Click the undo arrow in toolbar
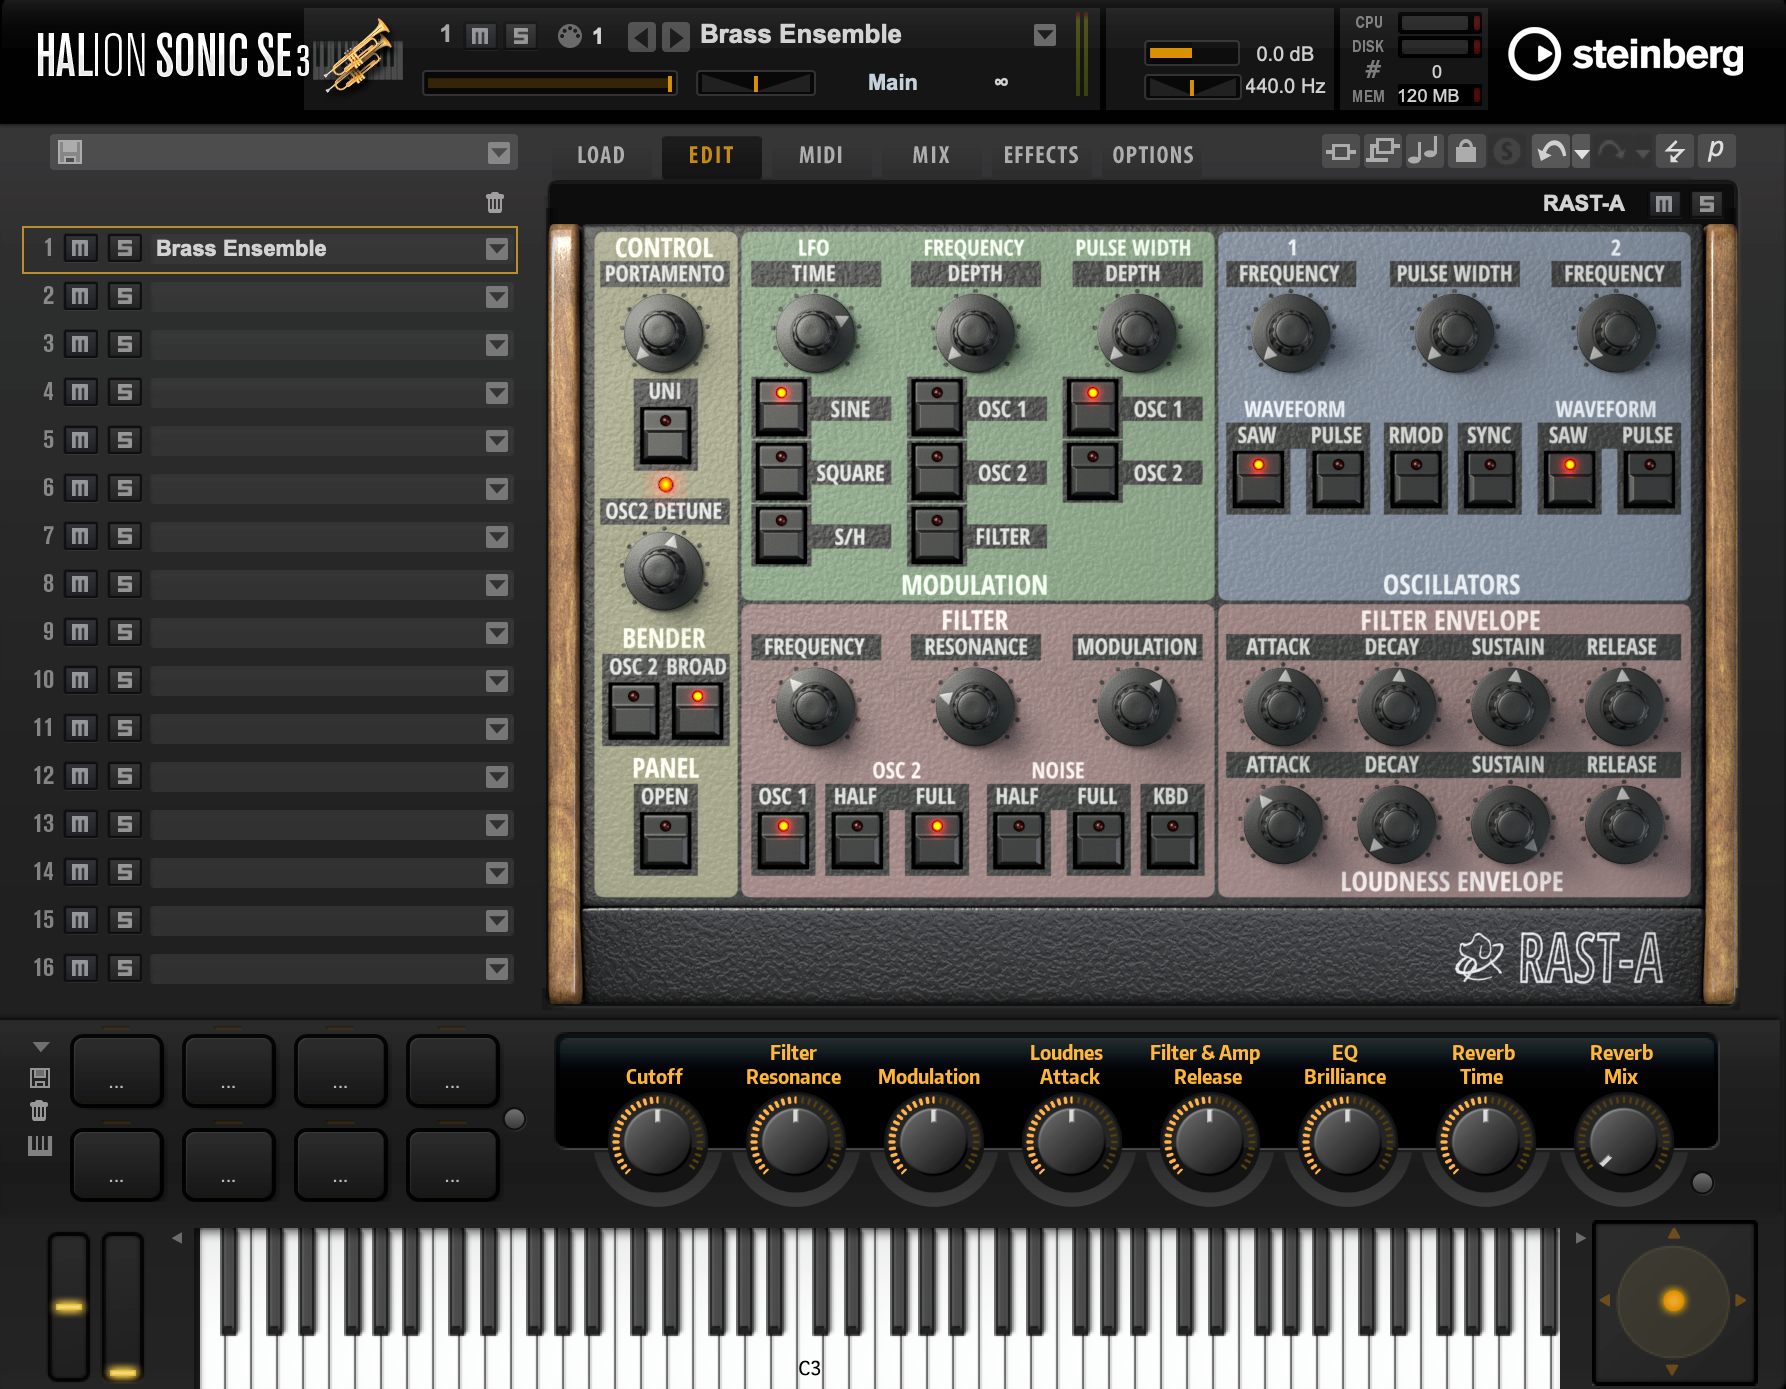Image resolution: width=1786 pixels, height=1389 pixels. [x=1550, y=152]
